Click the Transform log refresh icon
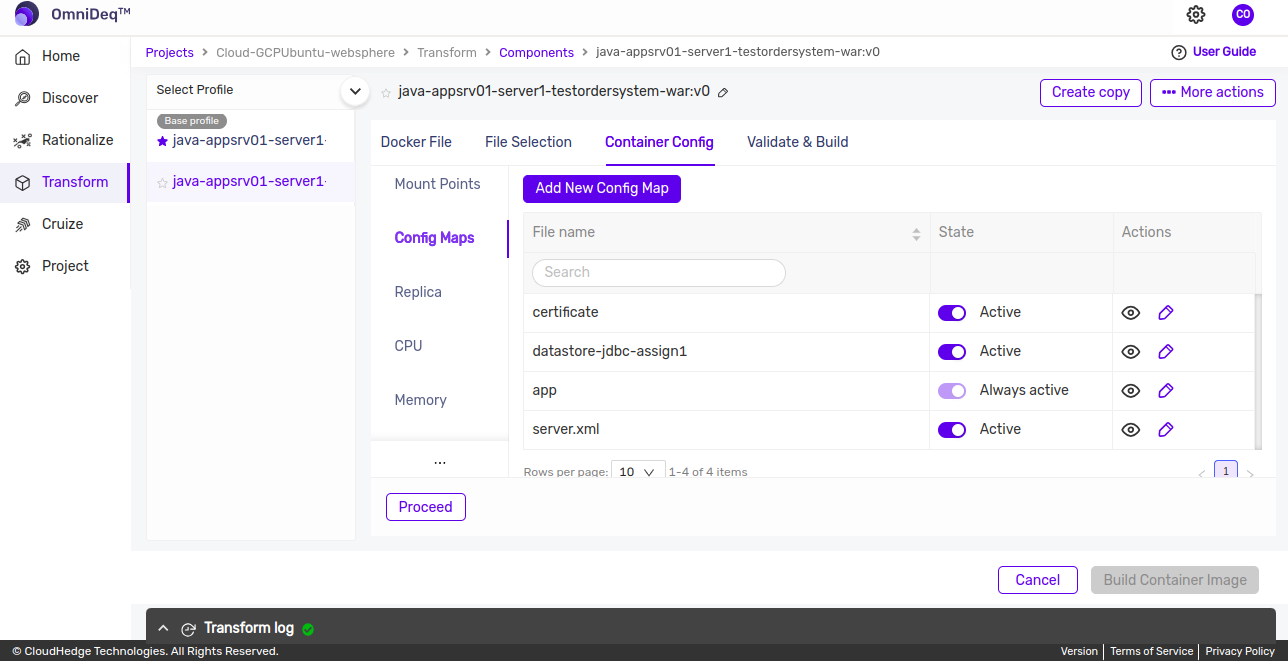The image size is (1288, 661). click(x=188, y=629)
